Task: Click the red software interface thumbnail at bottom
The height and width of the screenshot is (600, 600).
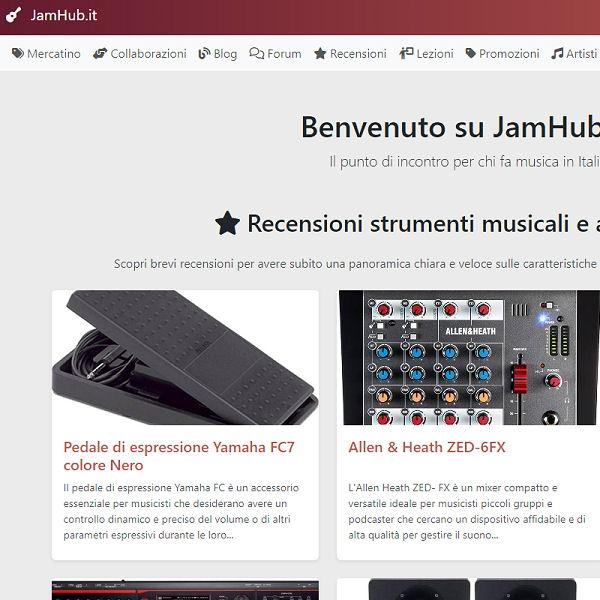Action: [185, 590]
